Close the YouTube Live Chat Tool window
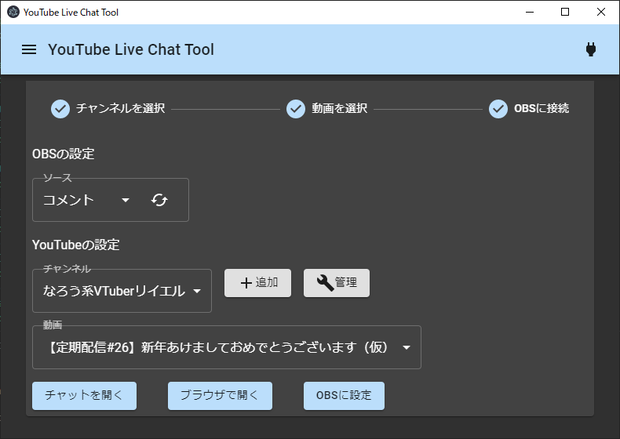The image size is (620, 439). pyautogui.click(x=601, y=12)
